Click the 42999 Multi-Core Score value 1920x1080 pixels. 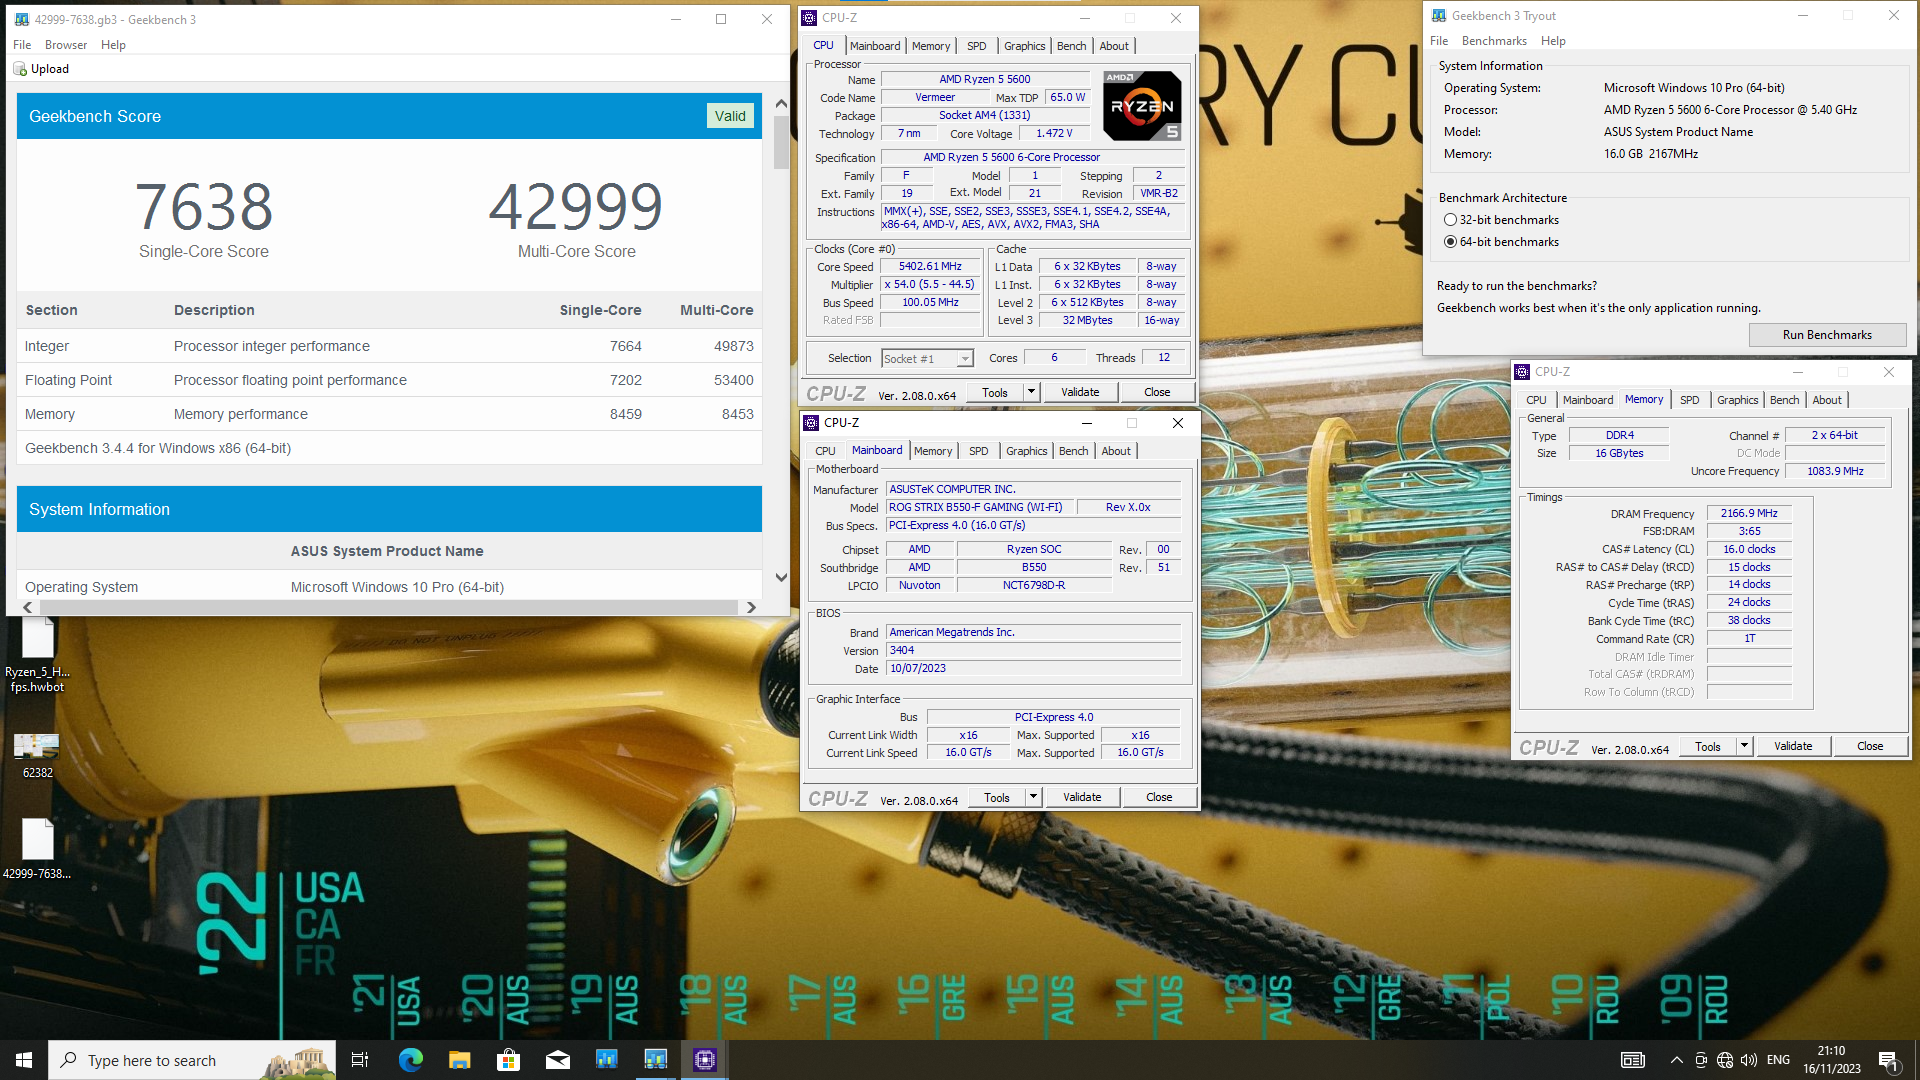point(576,207)
